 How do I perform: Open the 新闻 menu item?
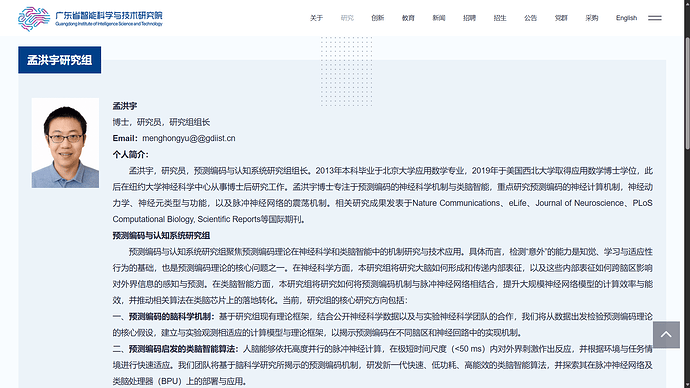tap(439, 18)
